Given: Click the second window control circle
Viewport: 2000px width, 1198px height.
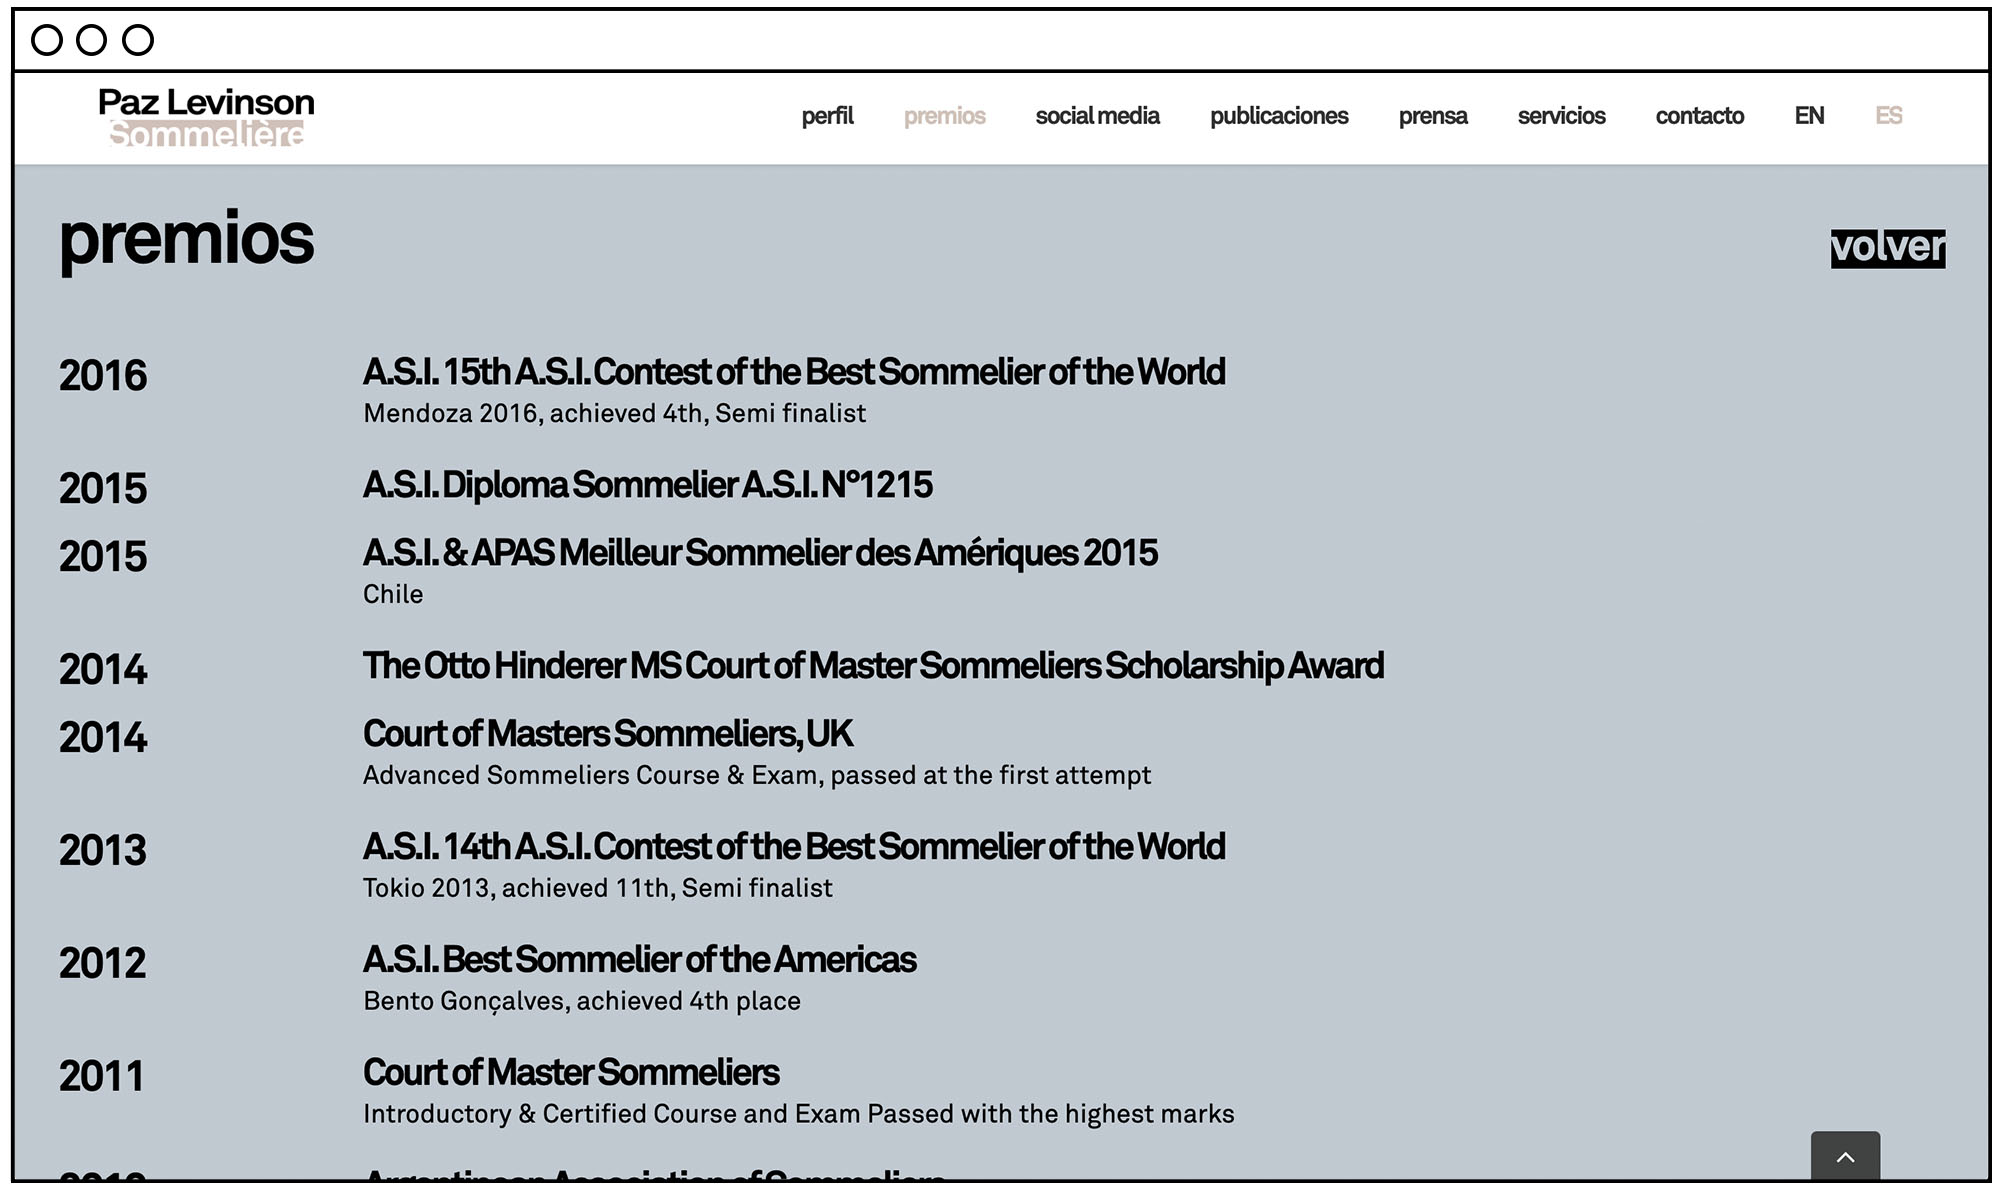Looking at the screenshot, I should pyautogui.click(x=91, y=40).
